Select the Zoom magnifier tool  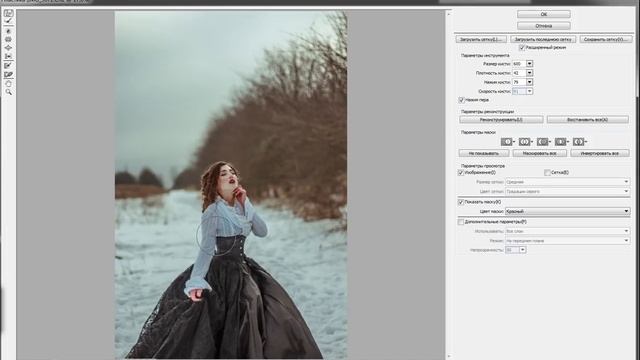point(8,92)
